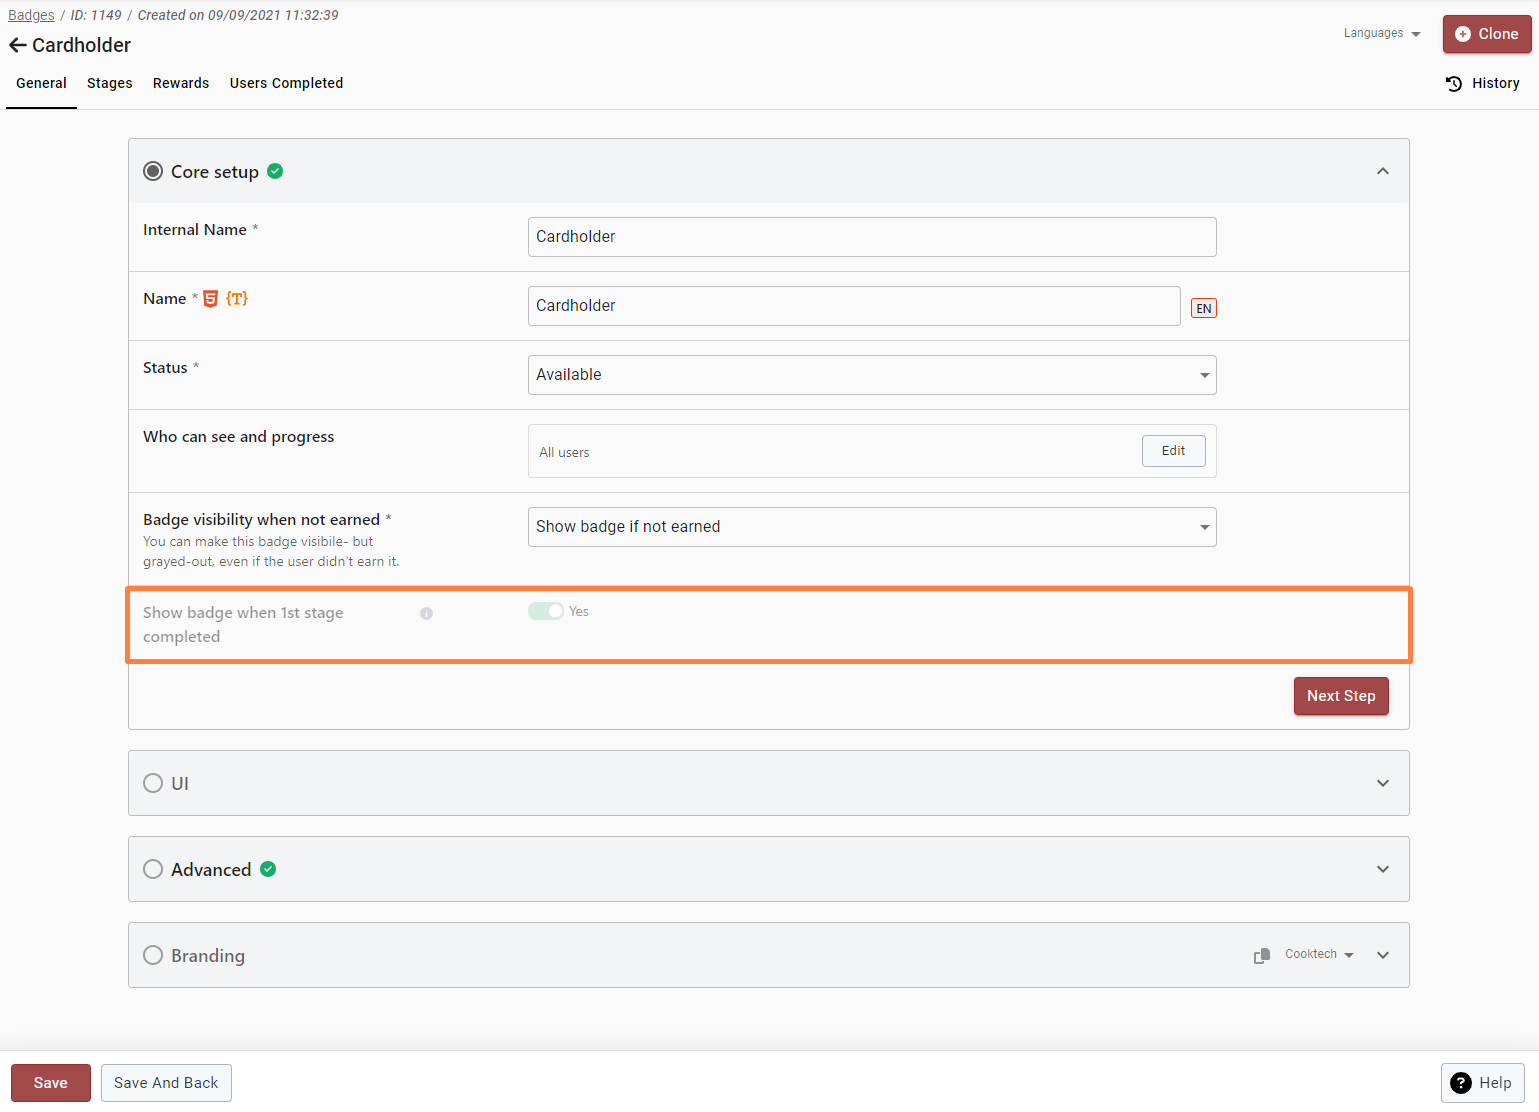Click the {T} template icon beside Name
The width and height of the screenshot is (1539, 1112).
[x=237, y=299]
